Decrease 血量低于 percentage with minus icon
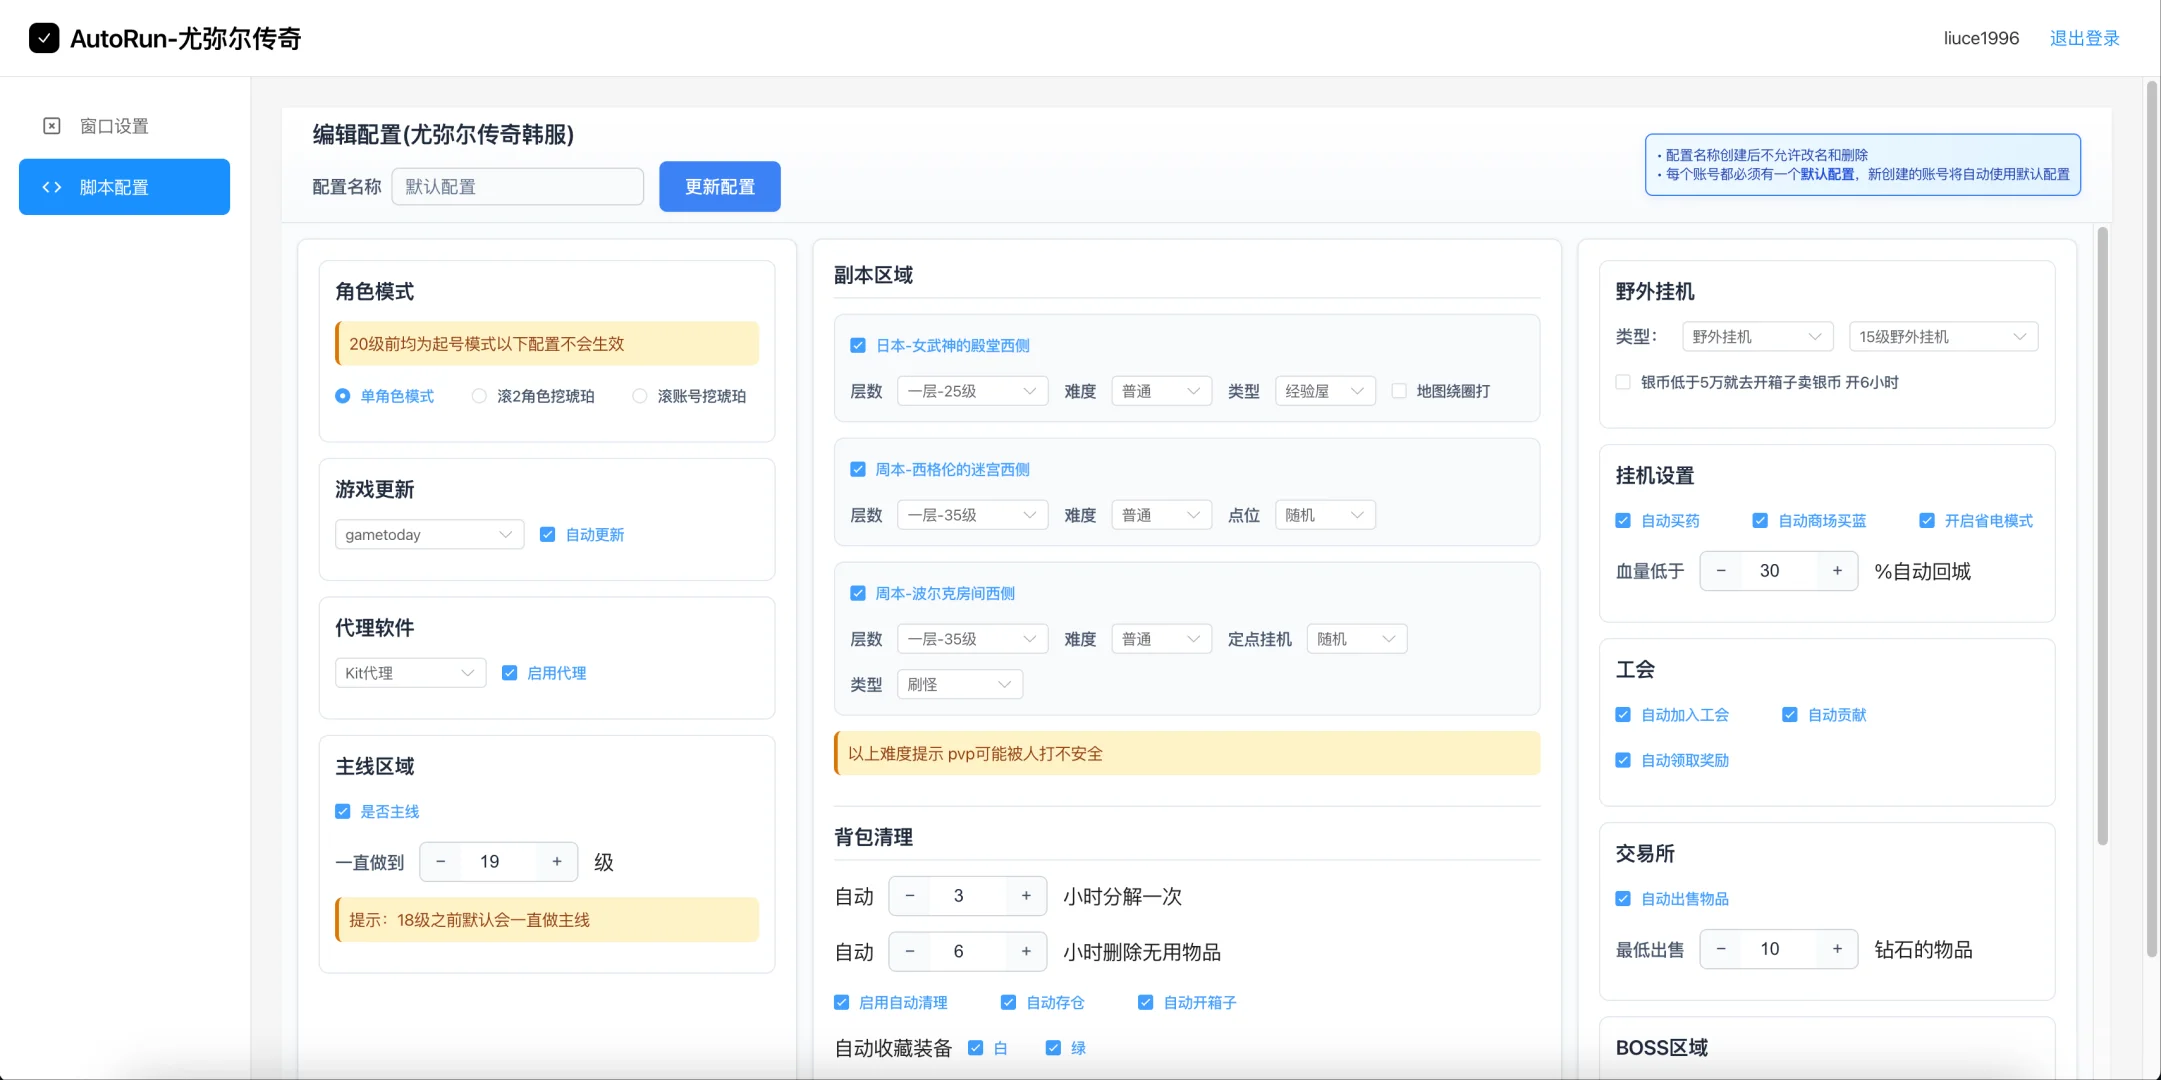The height and width of the screenshot is (1080, 2161). [1721, 571]
